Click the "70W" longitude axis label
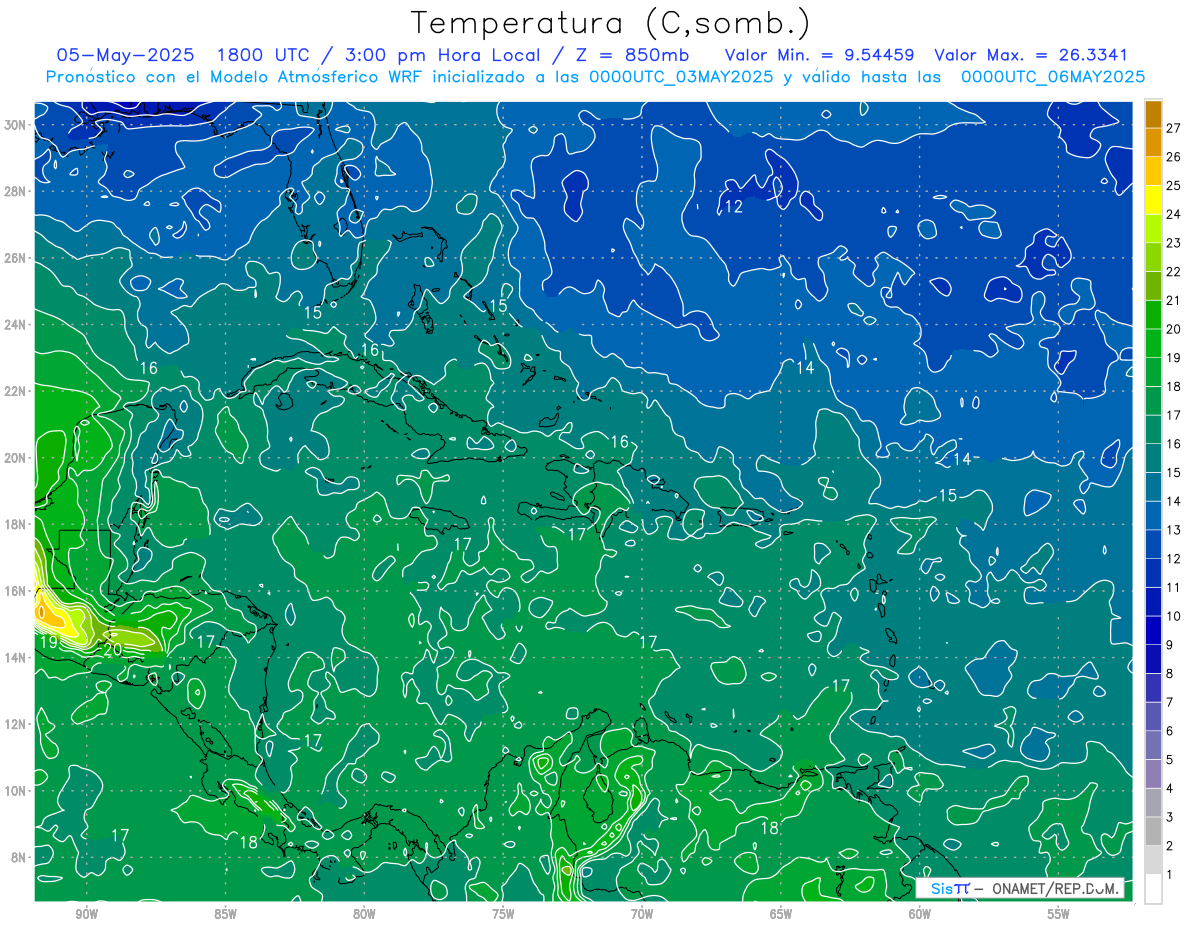Screen dimensions: 1200x927 (642, 915)
